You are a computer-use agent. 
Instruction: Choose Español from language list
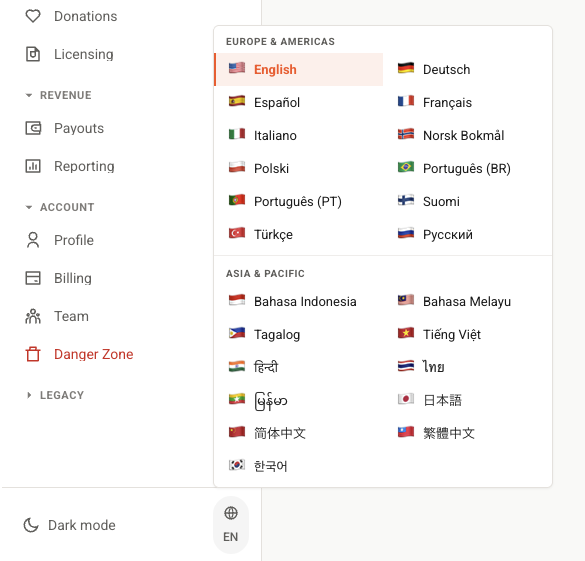click(x=298, y=102)
